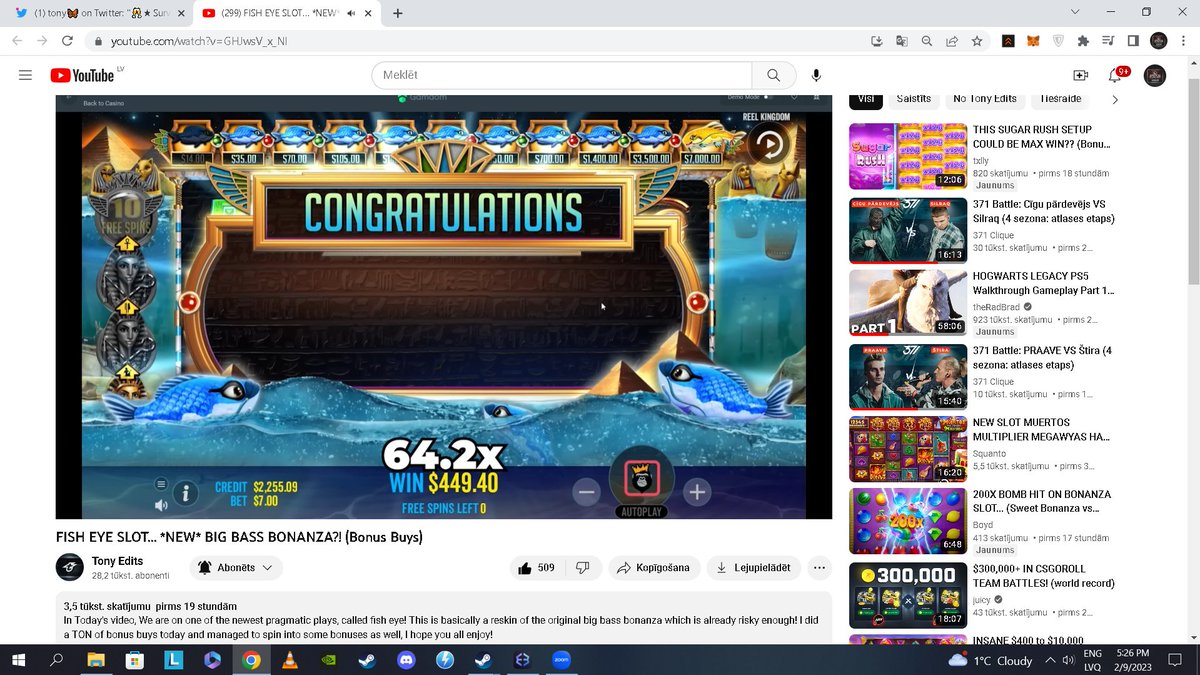Toggle the Chrome side panel icon
Viewport: 1200px width, 675px height.
pyautogui.click(x=1133, y=41)
